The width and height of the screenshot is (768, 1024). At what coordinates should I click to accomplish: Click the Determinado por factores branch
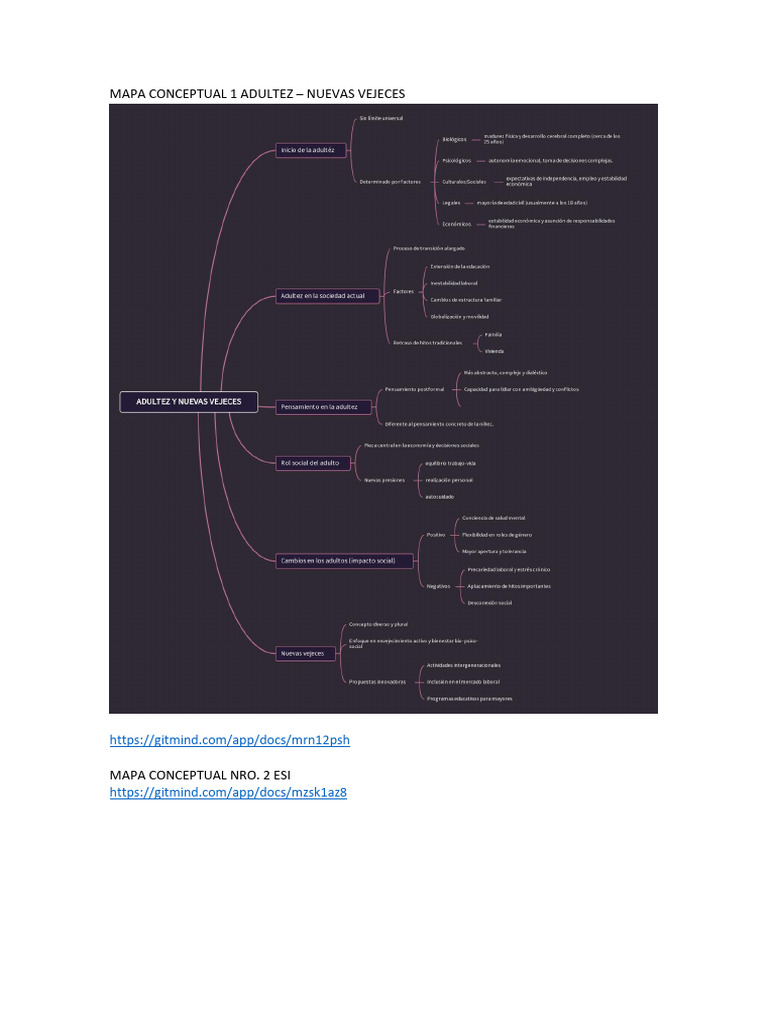390,181
